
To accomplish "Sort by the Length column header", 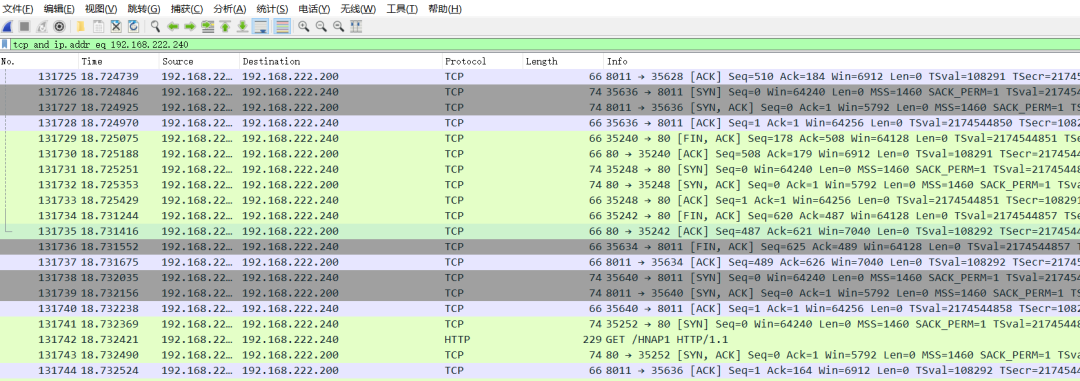I will point(563,61).
